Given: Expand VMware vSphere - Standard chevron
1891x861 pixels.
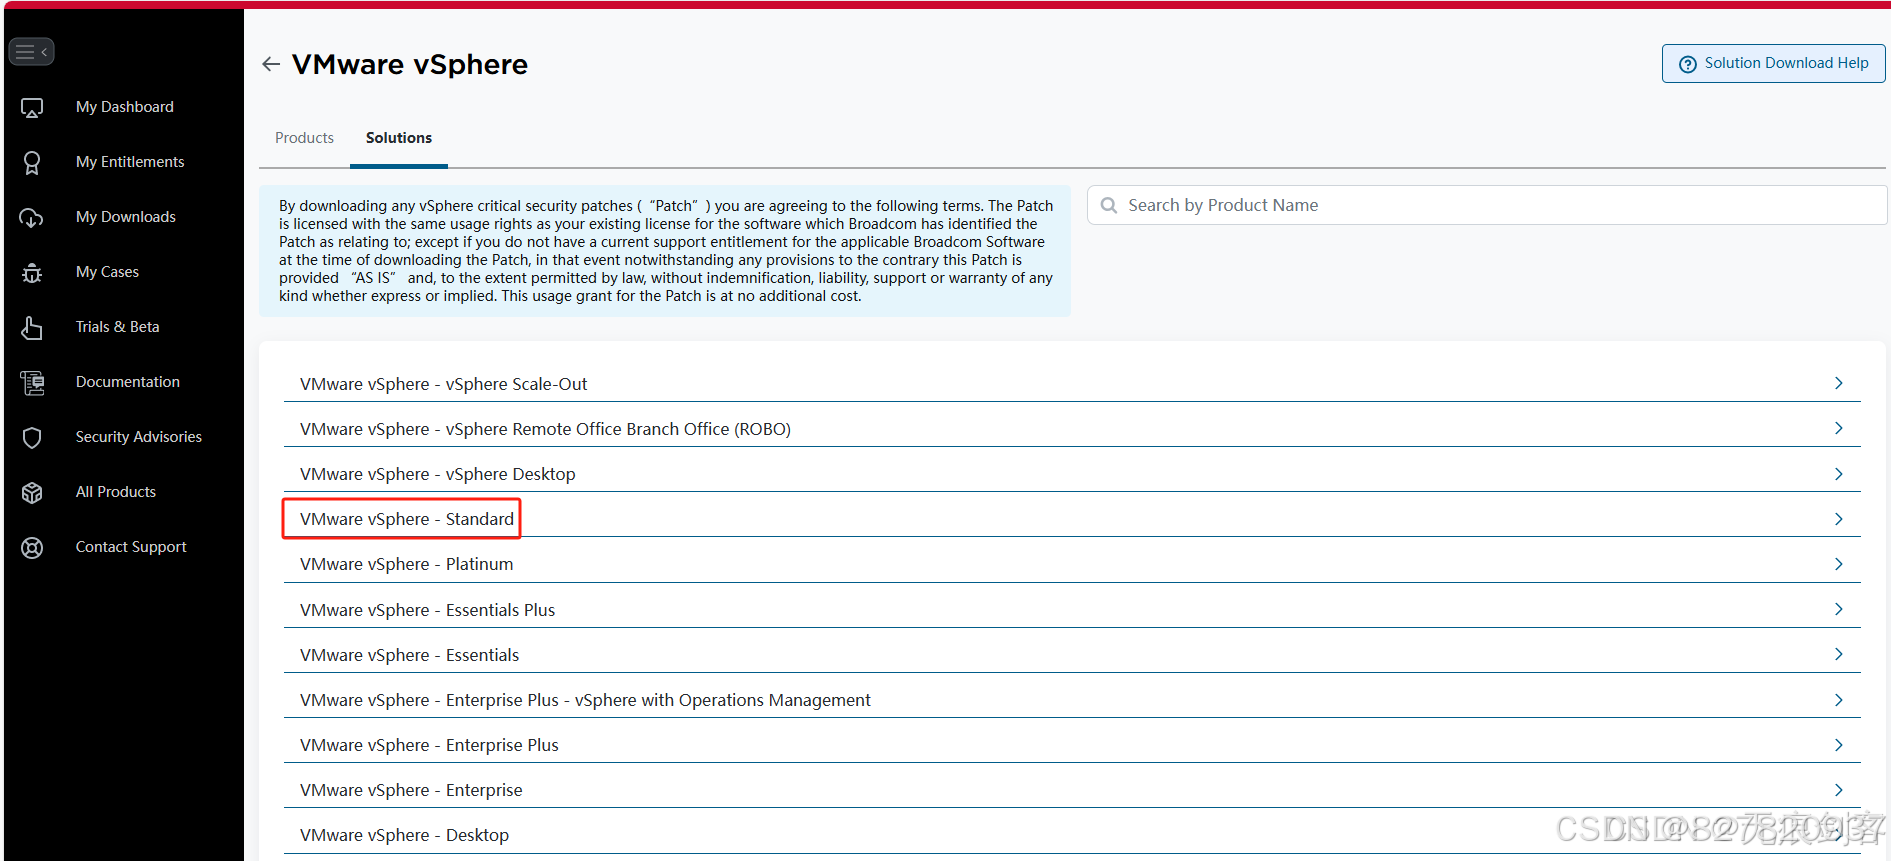Looking at the screenshot, I should coord(1838,519).
